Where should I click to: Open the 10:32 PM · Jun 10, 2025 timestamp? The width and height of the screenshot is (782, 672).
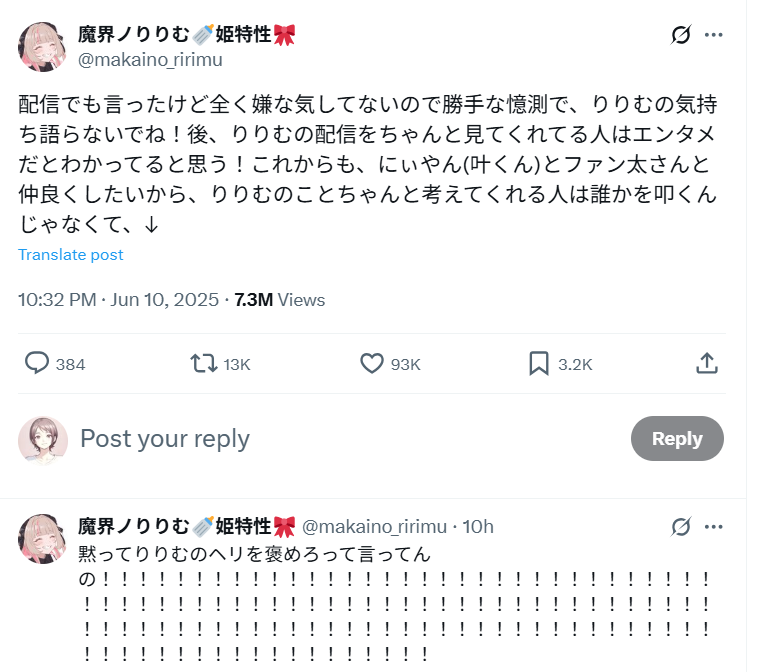120,299
